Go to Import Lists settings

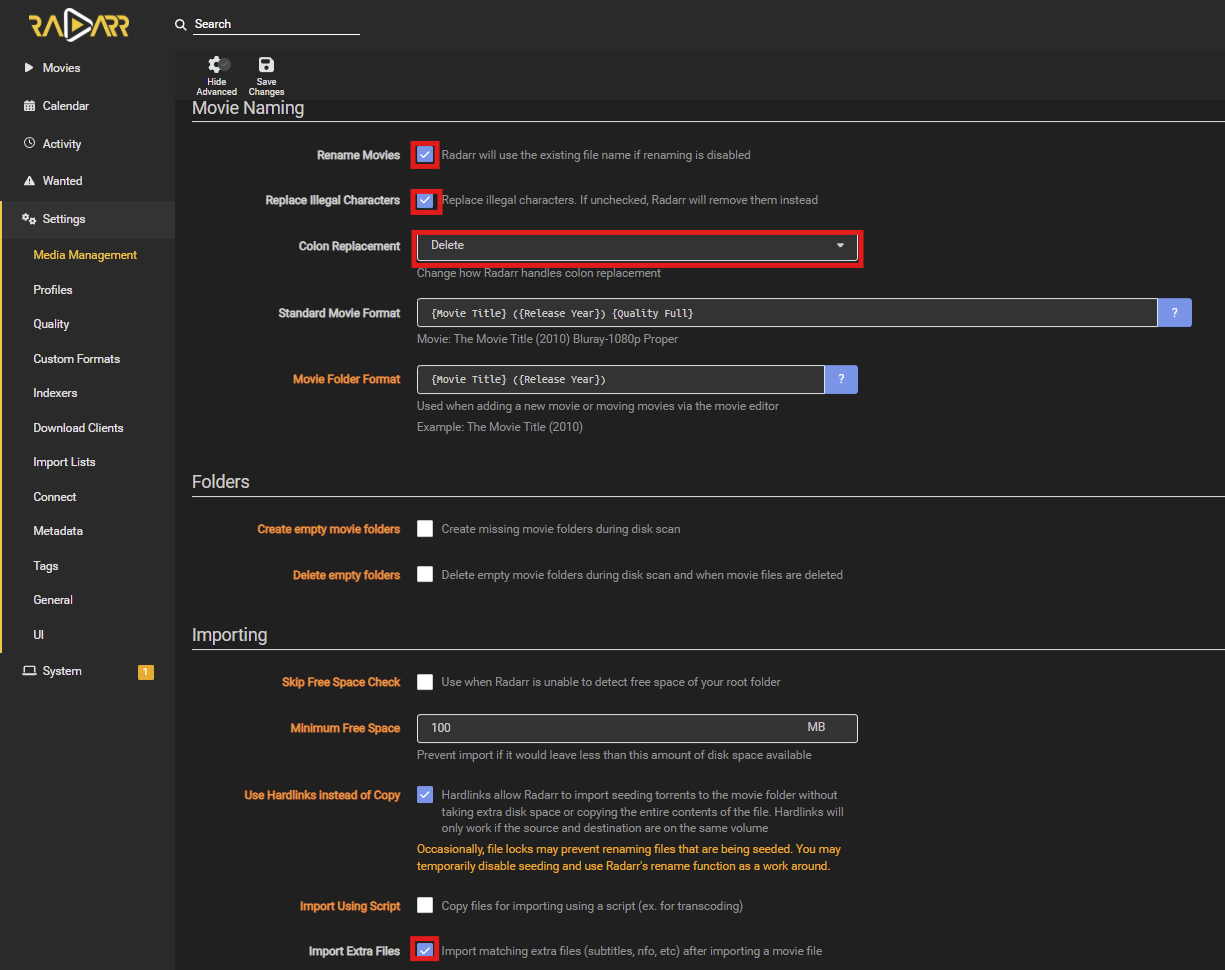click(64, 462)
